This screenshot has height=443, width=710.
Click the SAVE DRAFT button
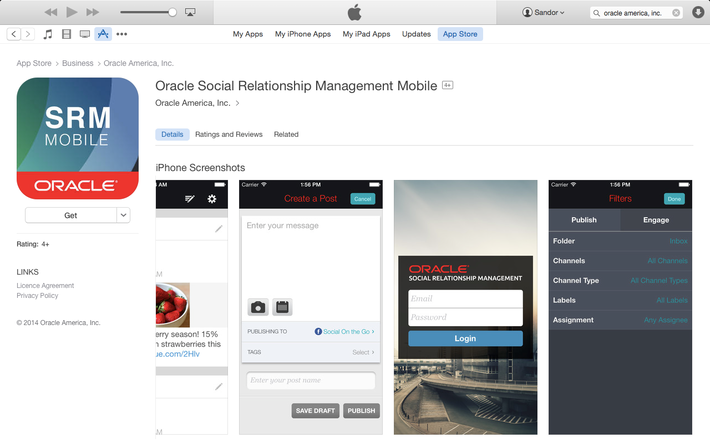click(x=315, y=410)
